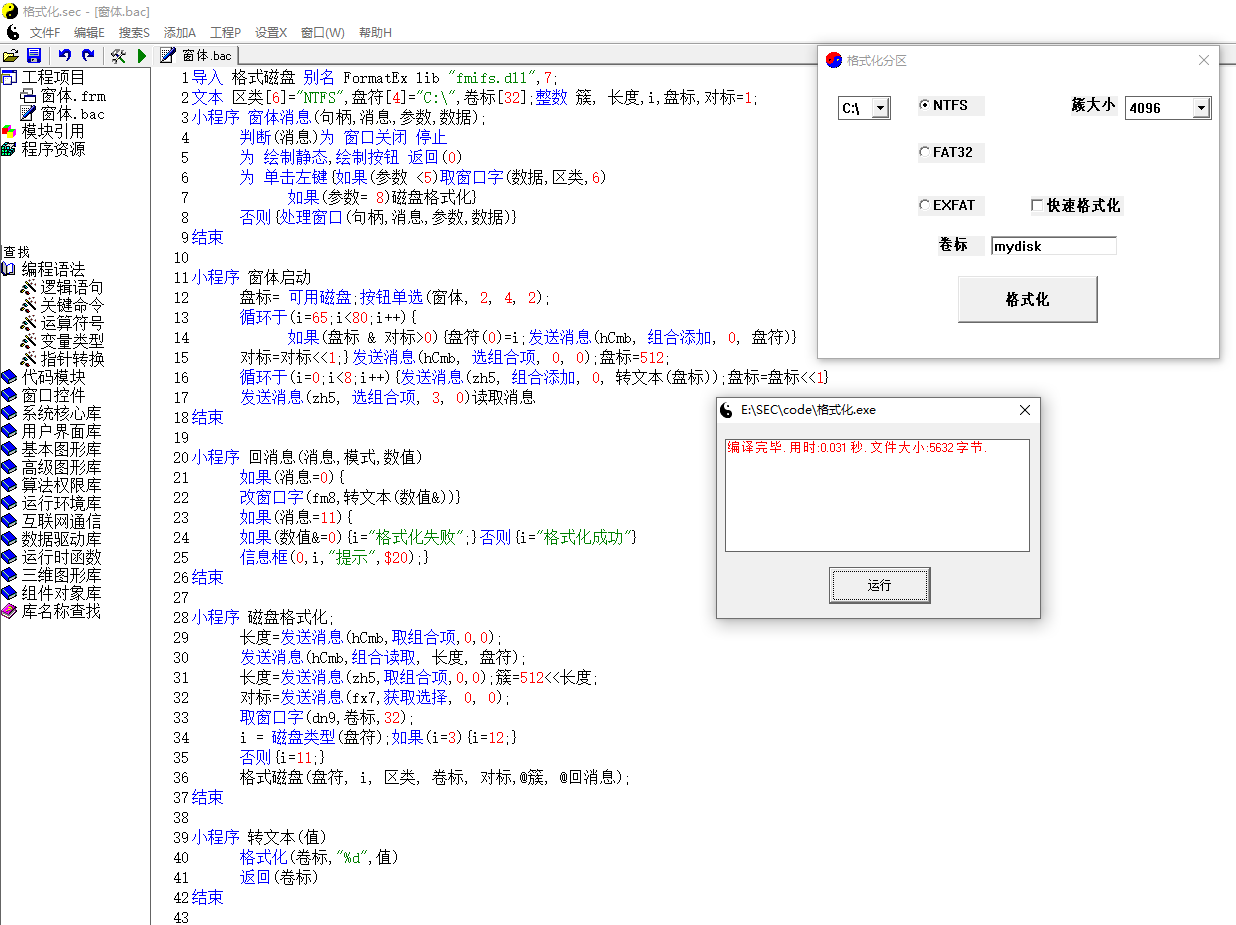Click the build tools hammer icon
The image size is (1236, 925).
(x=118, y=56)
